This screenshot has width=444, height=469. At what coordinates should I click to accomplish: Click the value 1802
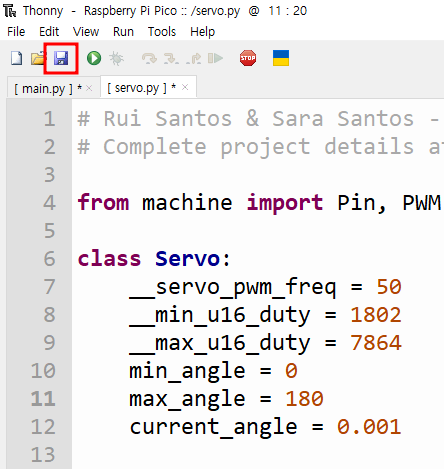[x=376, y=315]
